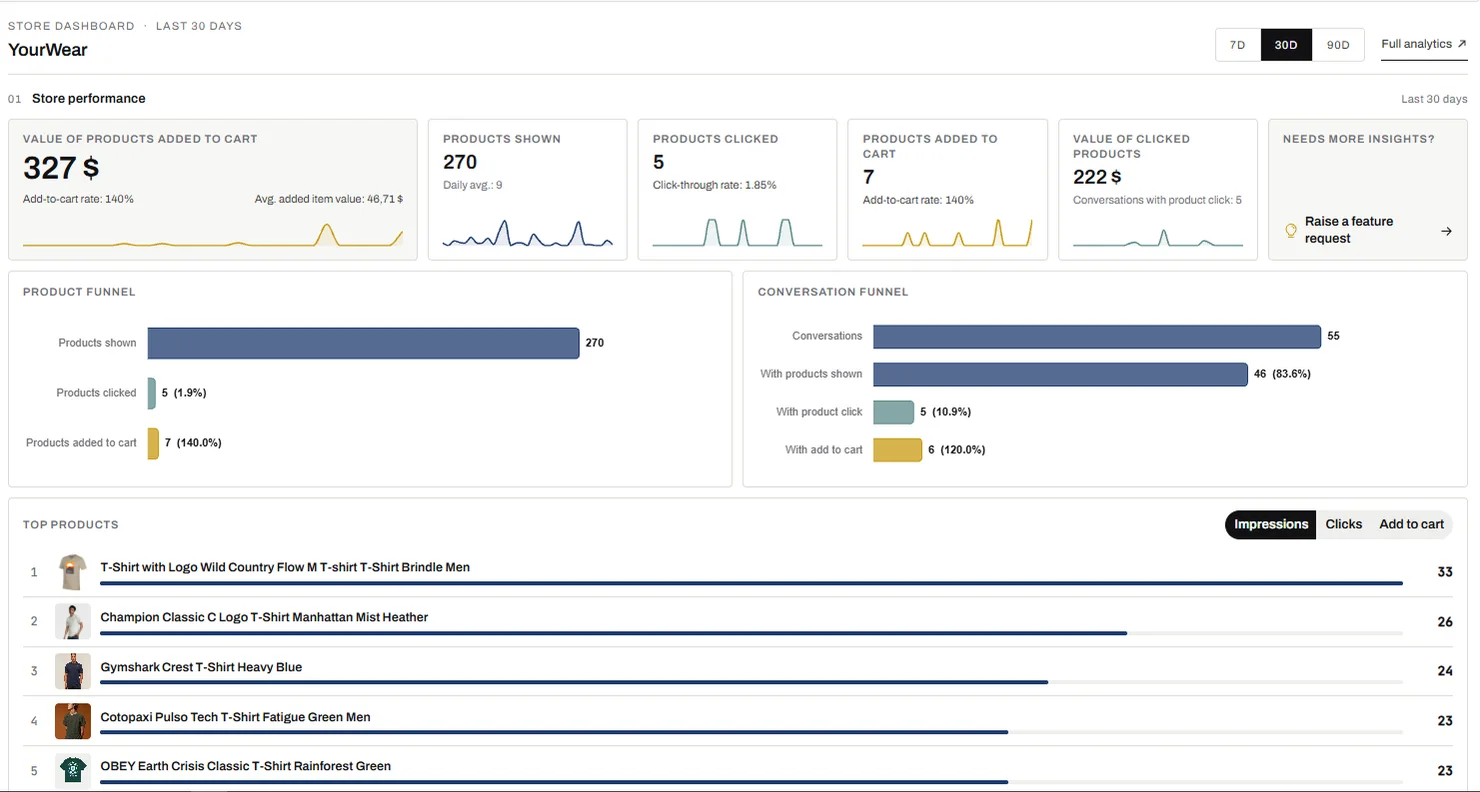1480x792 pixels.
Task: Open the Wild Country T-Shirt product thumbnail
Action: (x=73, y=572)
